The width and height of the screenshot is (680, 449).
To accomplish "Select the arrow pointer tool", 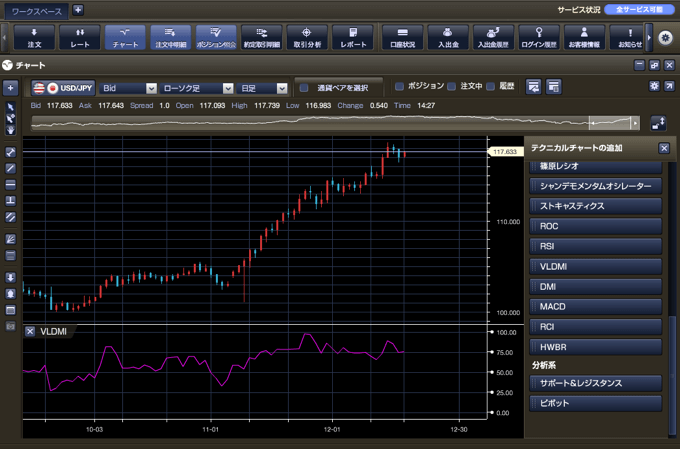I will tap(11, 107).
